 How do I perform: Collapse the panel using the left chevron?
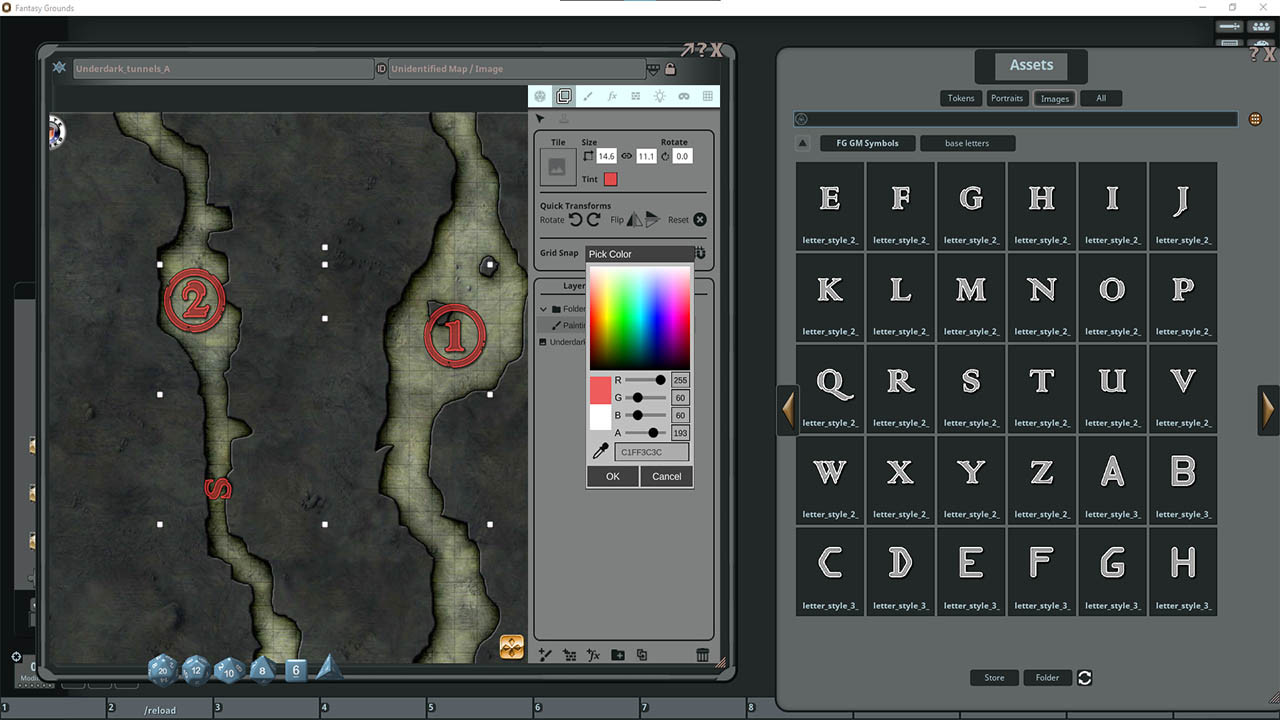[787, 410]
